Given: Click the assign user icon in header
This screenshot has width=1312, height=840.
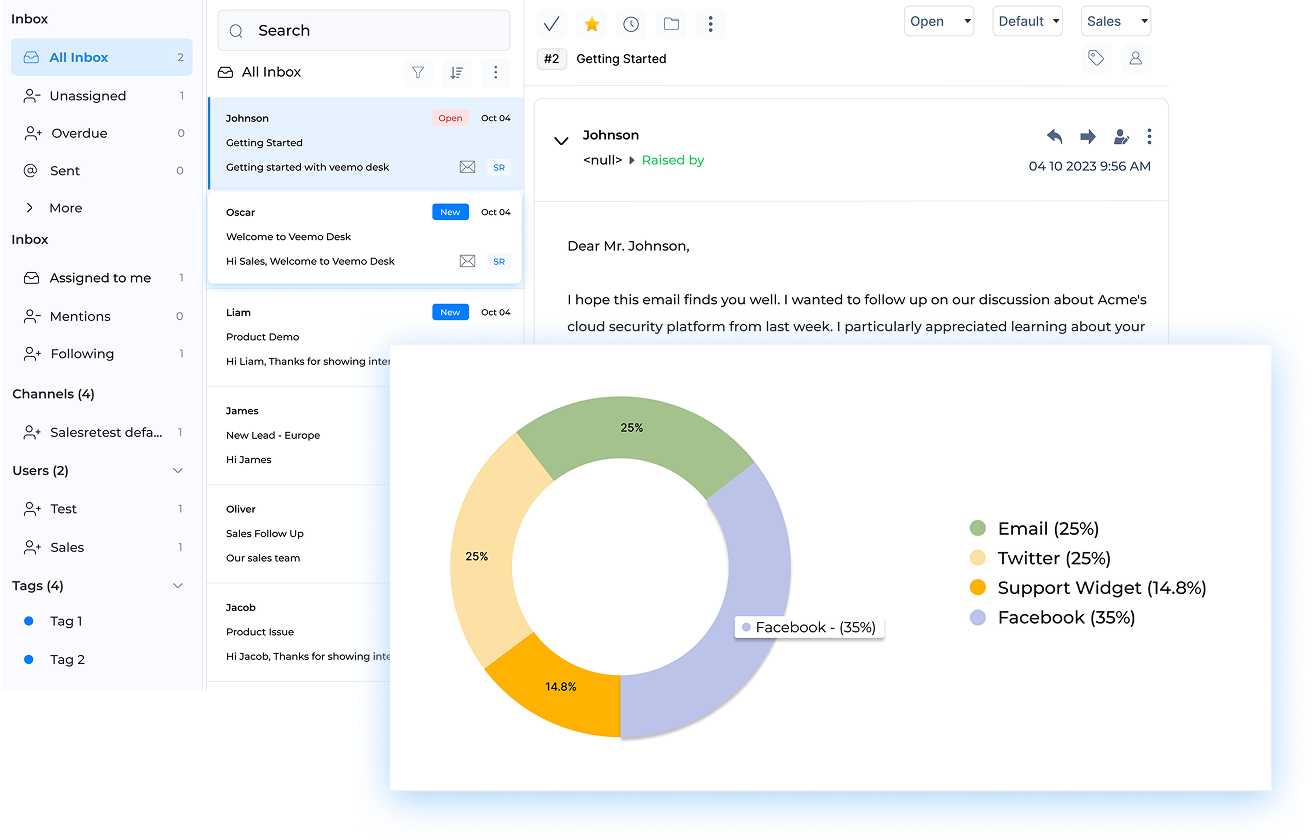Looking at the screenshot, I should click(x=1136, y=58).
